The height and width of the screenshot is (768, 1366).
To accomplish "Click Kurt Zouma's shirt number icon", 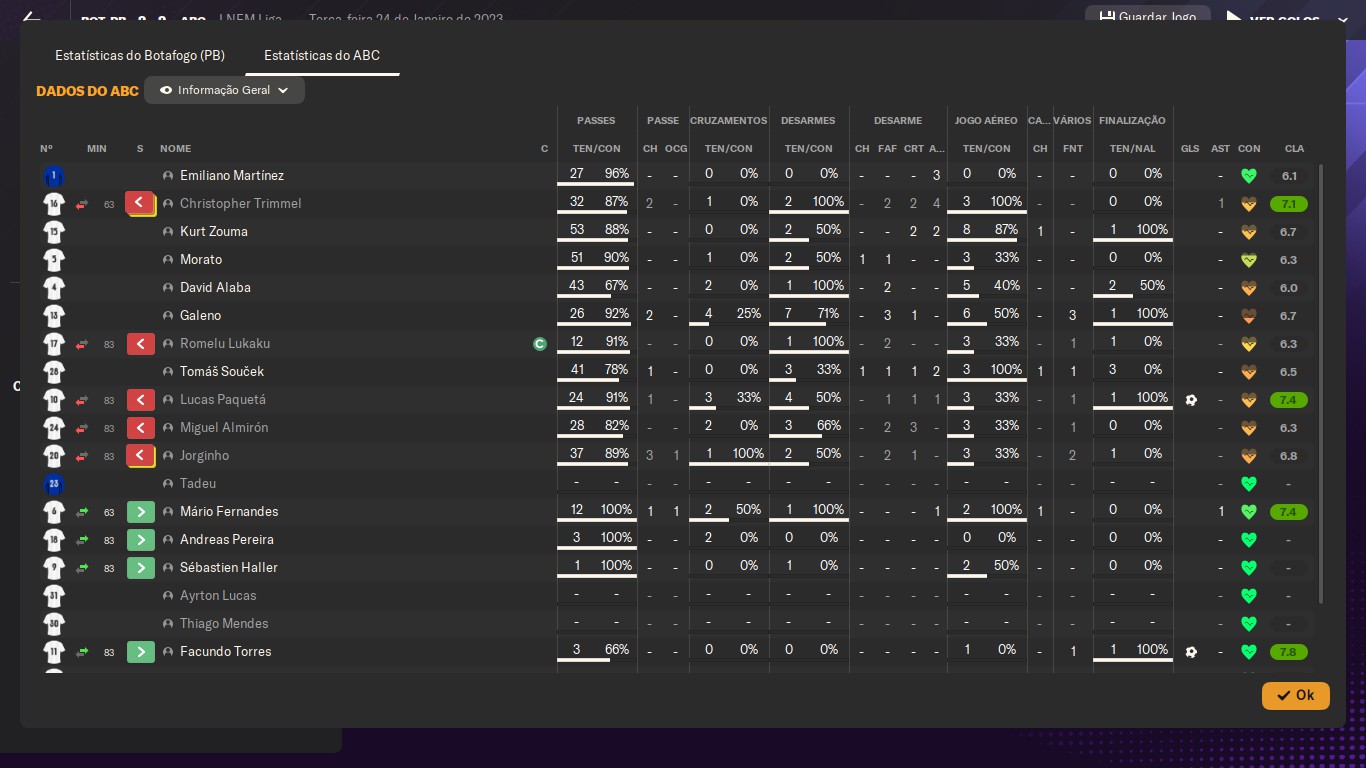I will point(54,232).
